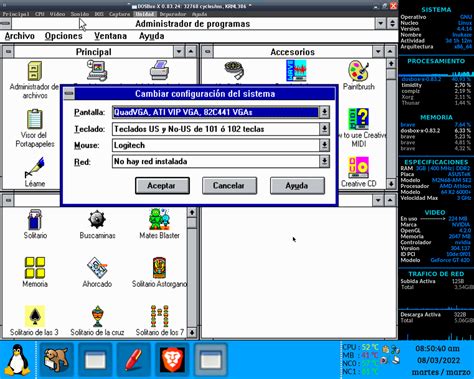
Task: Click the Ayuda button in dialog
Action: pos(297,186)
